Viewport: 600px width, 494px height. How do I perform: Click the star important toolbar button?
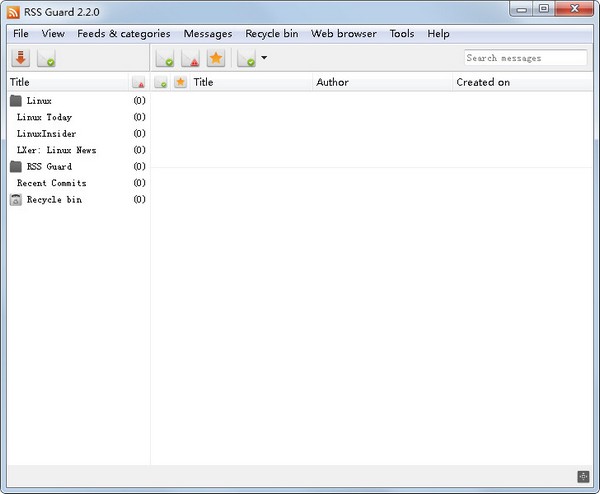(x=215, y=58)
